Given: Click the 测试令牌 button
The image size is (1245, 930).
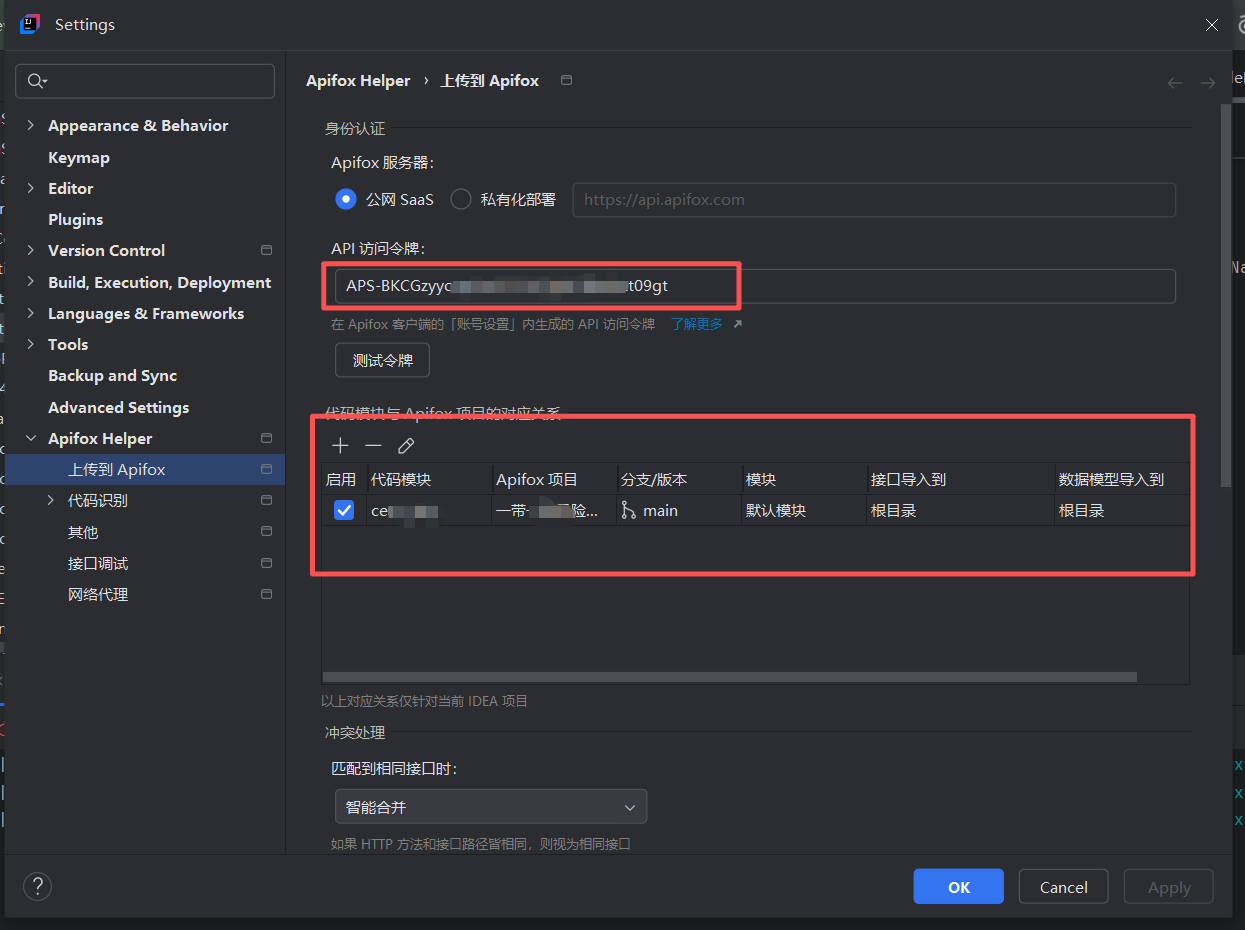Looking at the screenshot, I should click(x=382, y=360).
